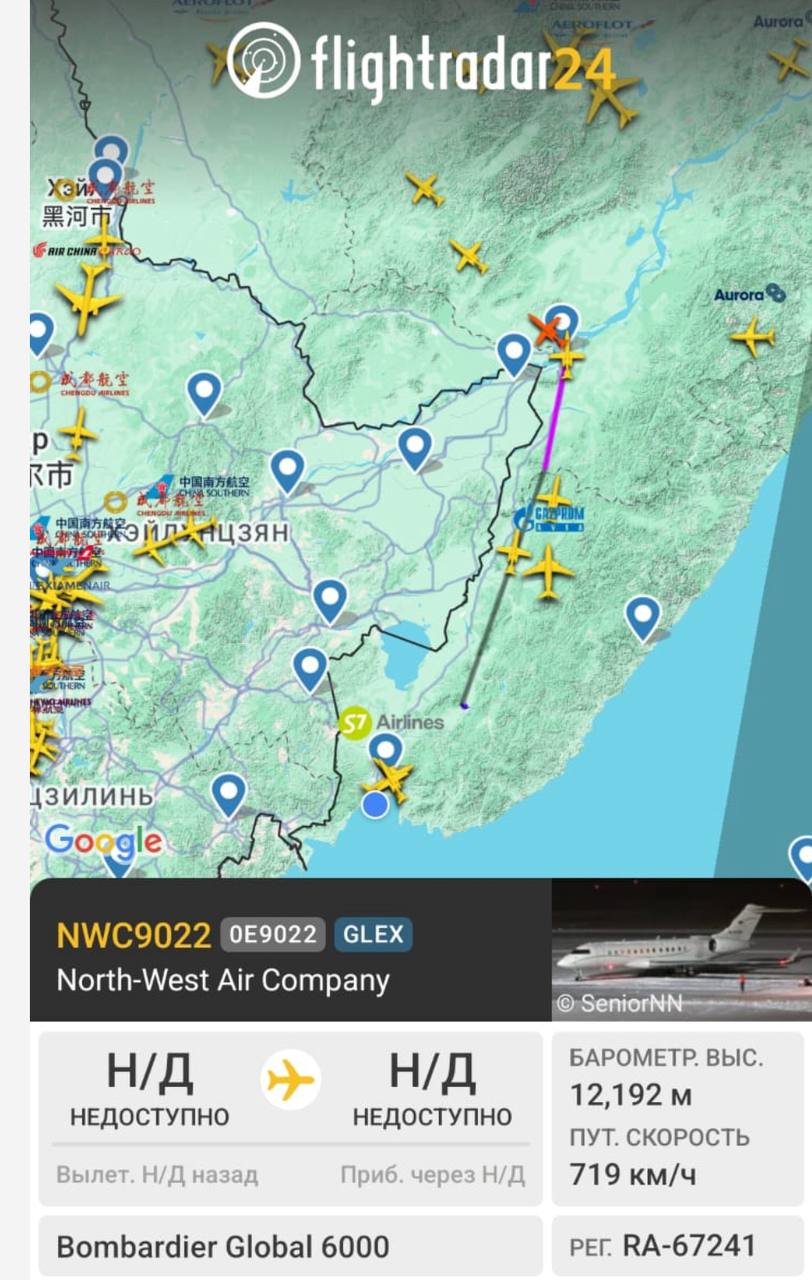
Task: Tap the Aurora flight's plane icon
Action: coord(753,336)
